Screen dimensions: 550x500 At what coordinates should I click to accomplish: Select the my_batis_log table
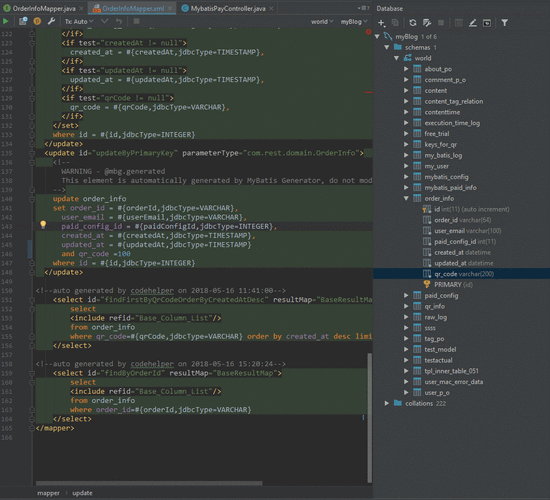pos(443,155)
